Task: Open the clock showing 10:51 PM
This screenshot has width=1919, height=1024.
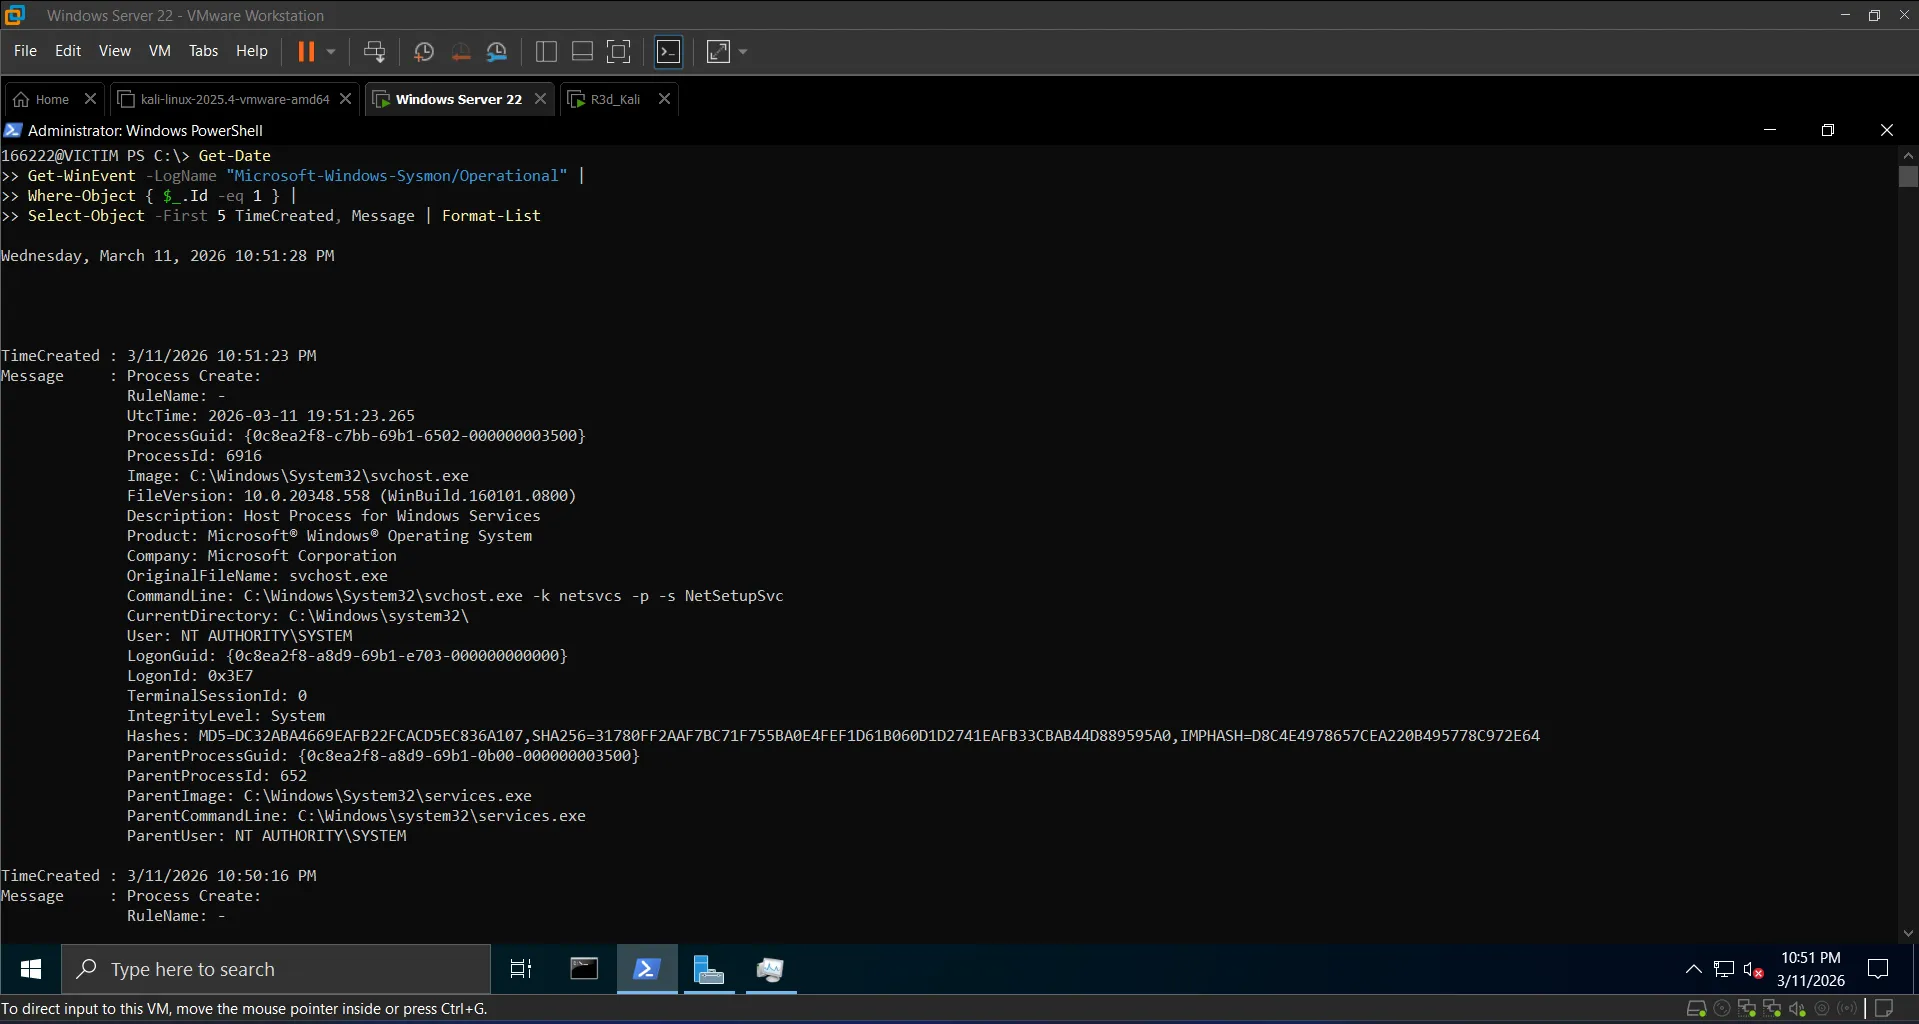Action: (1810, 969)
